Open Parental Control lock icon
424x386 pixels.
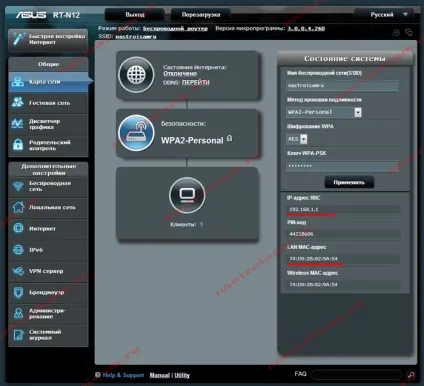point(18,145)
